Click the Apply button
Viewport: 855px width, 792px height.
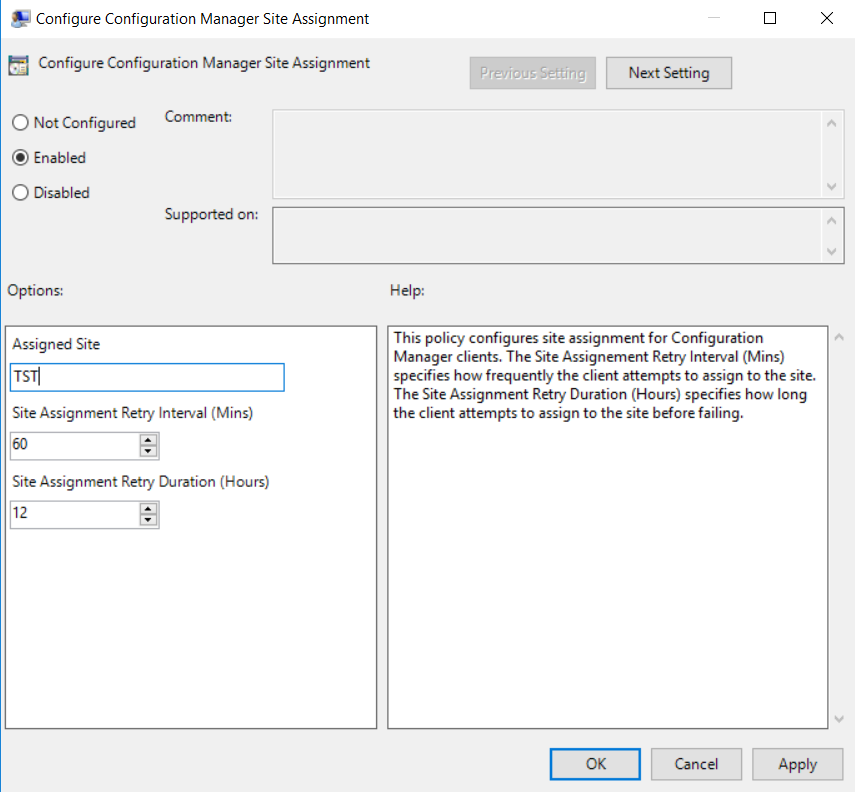[x=797, y=764]
